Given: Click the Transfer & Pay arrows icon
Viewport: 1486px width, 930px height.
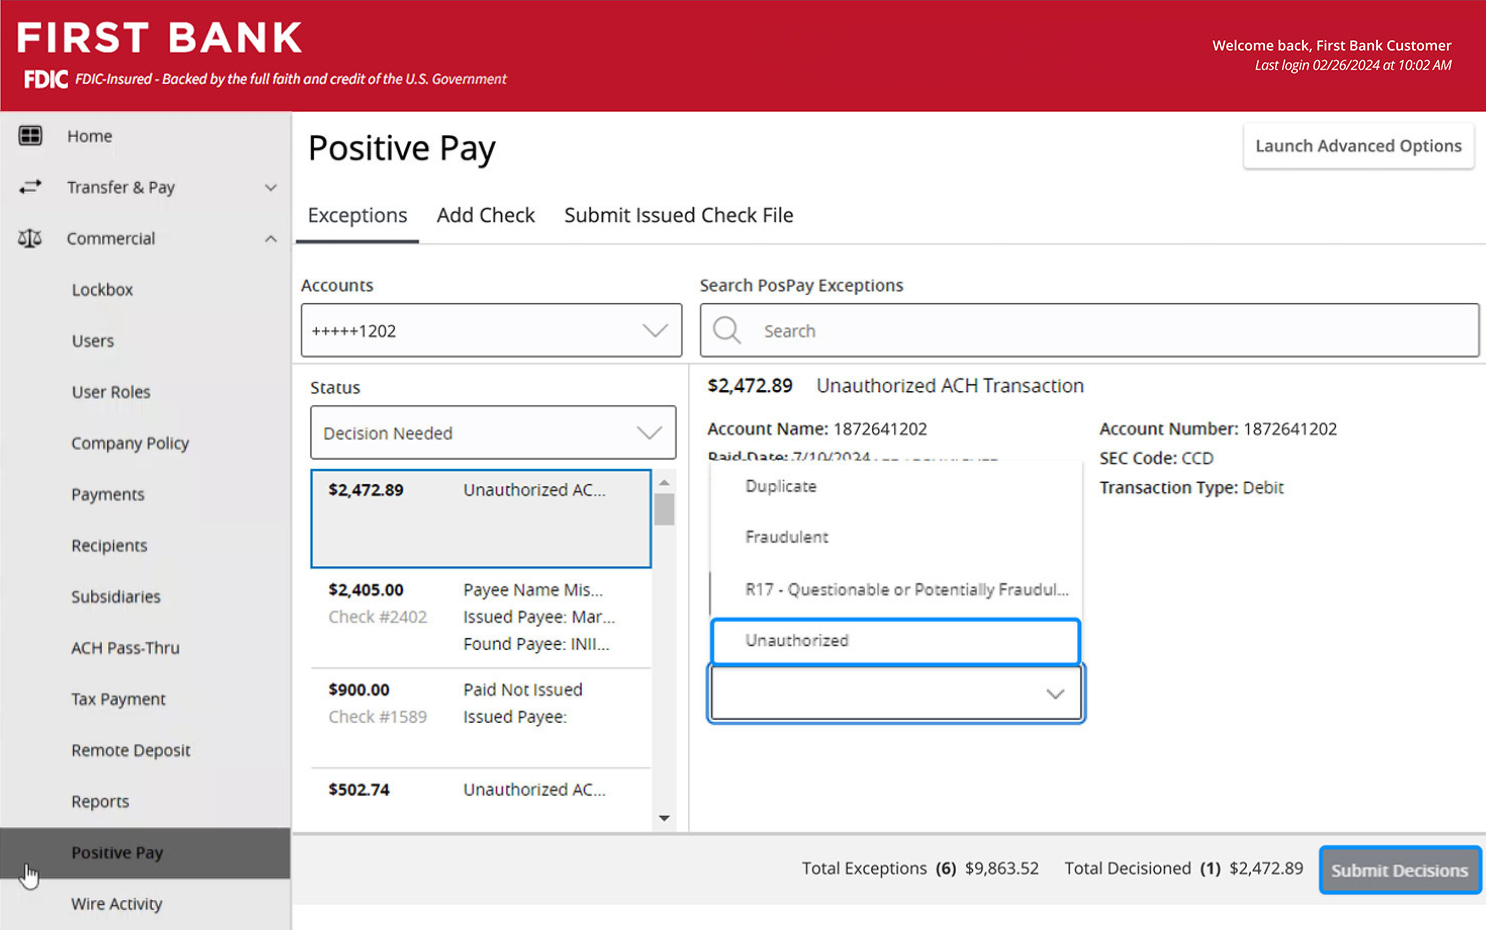Looking at the screenshot, I should click(x=30, y=187).
